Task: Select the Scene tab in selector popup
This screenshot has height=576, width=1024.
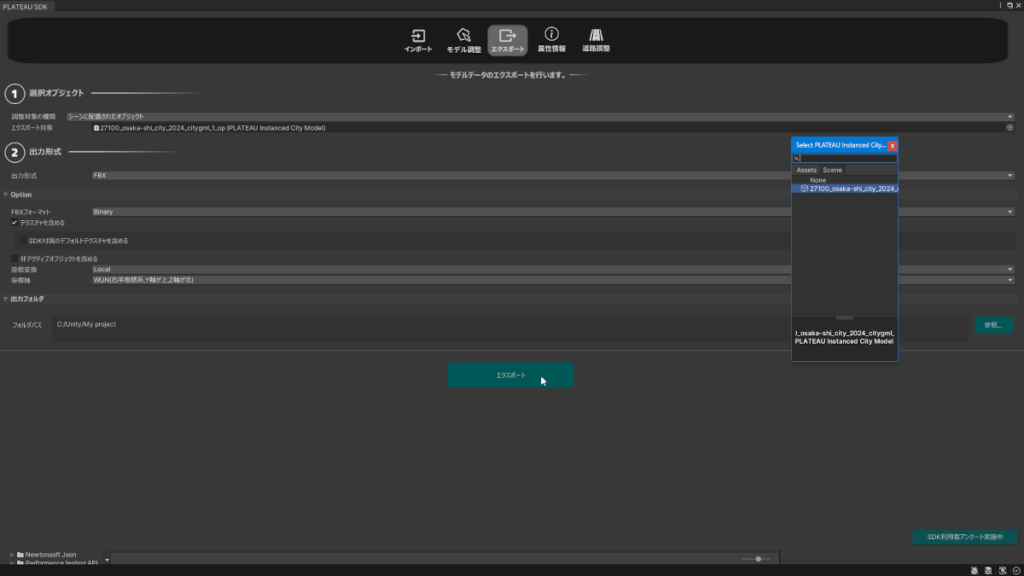Action: click(832, 170)
